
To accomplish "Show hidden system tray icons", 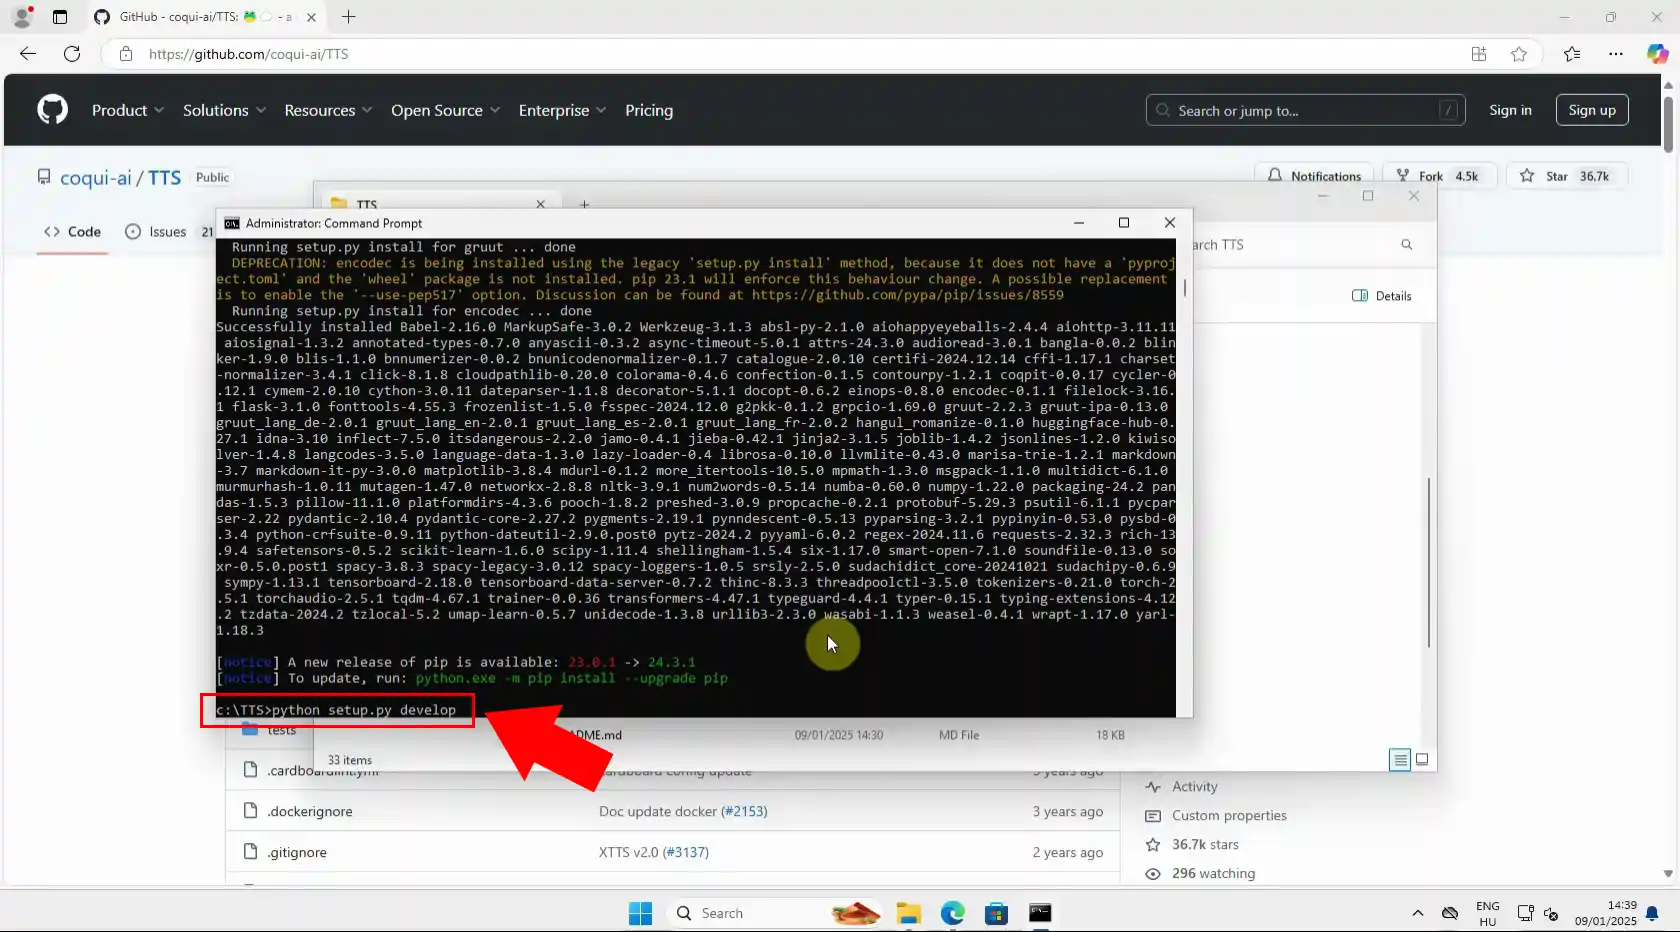I will 1417,913.
